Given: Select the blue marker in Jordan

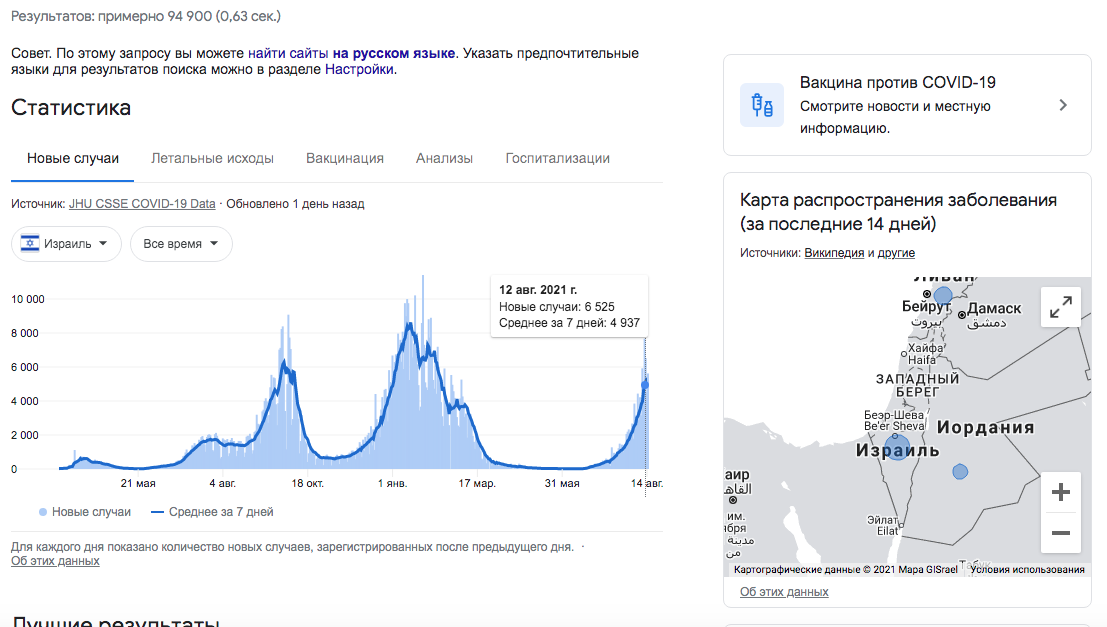Looking at the screenshot, I should (x=959, y=471).
